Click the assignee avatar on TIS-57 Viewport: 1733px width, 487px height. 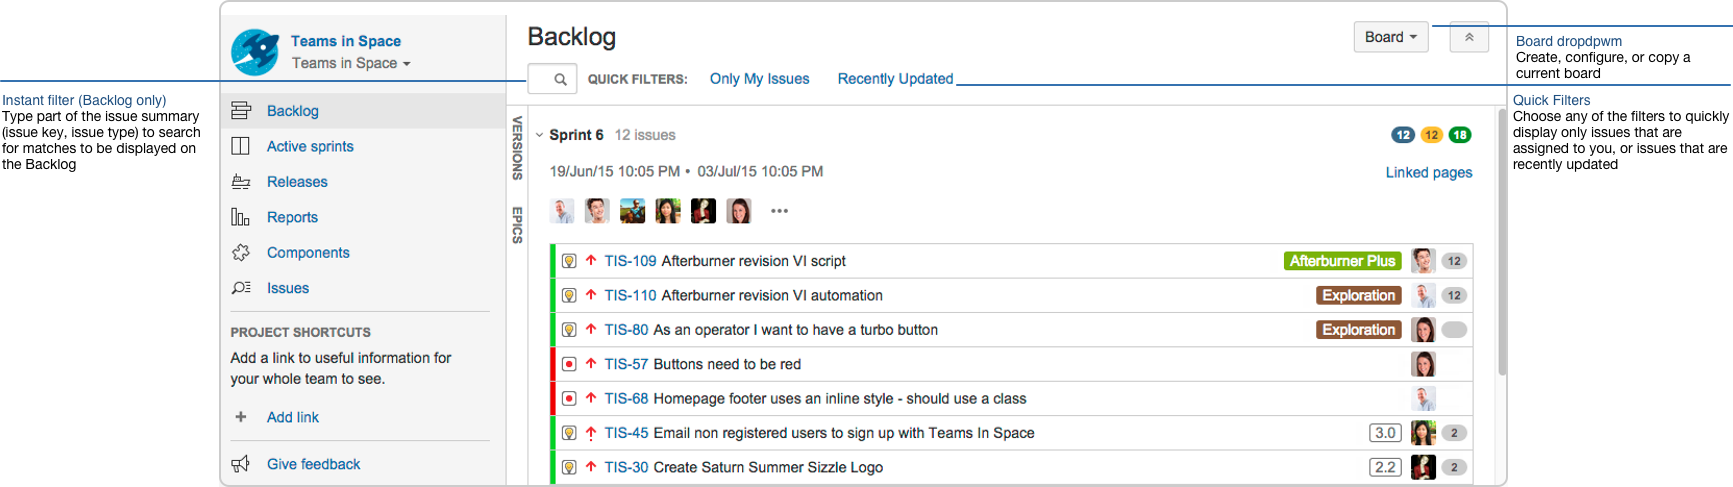click(x=1424, y=364)
